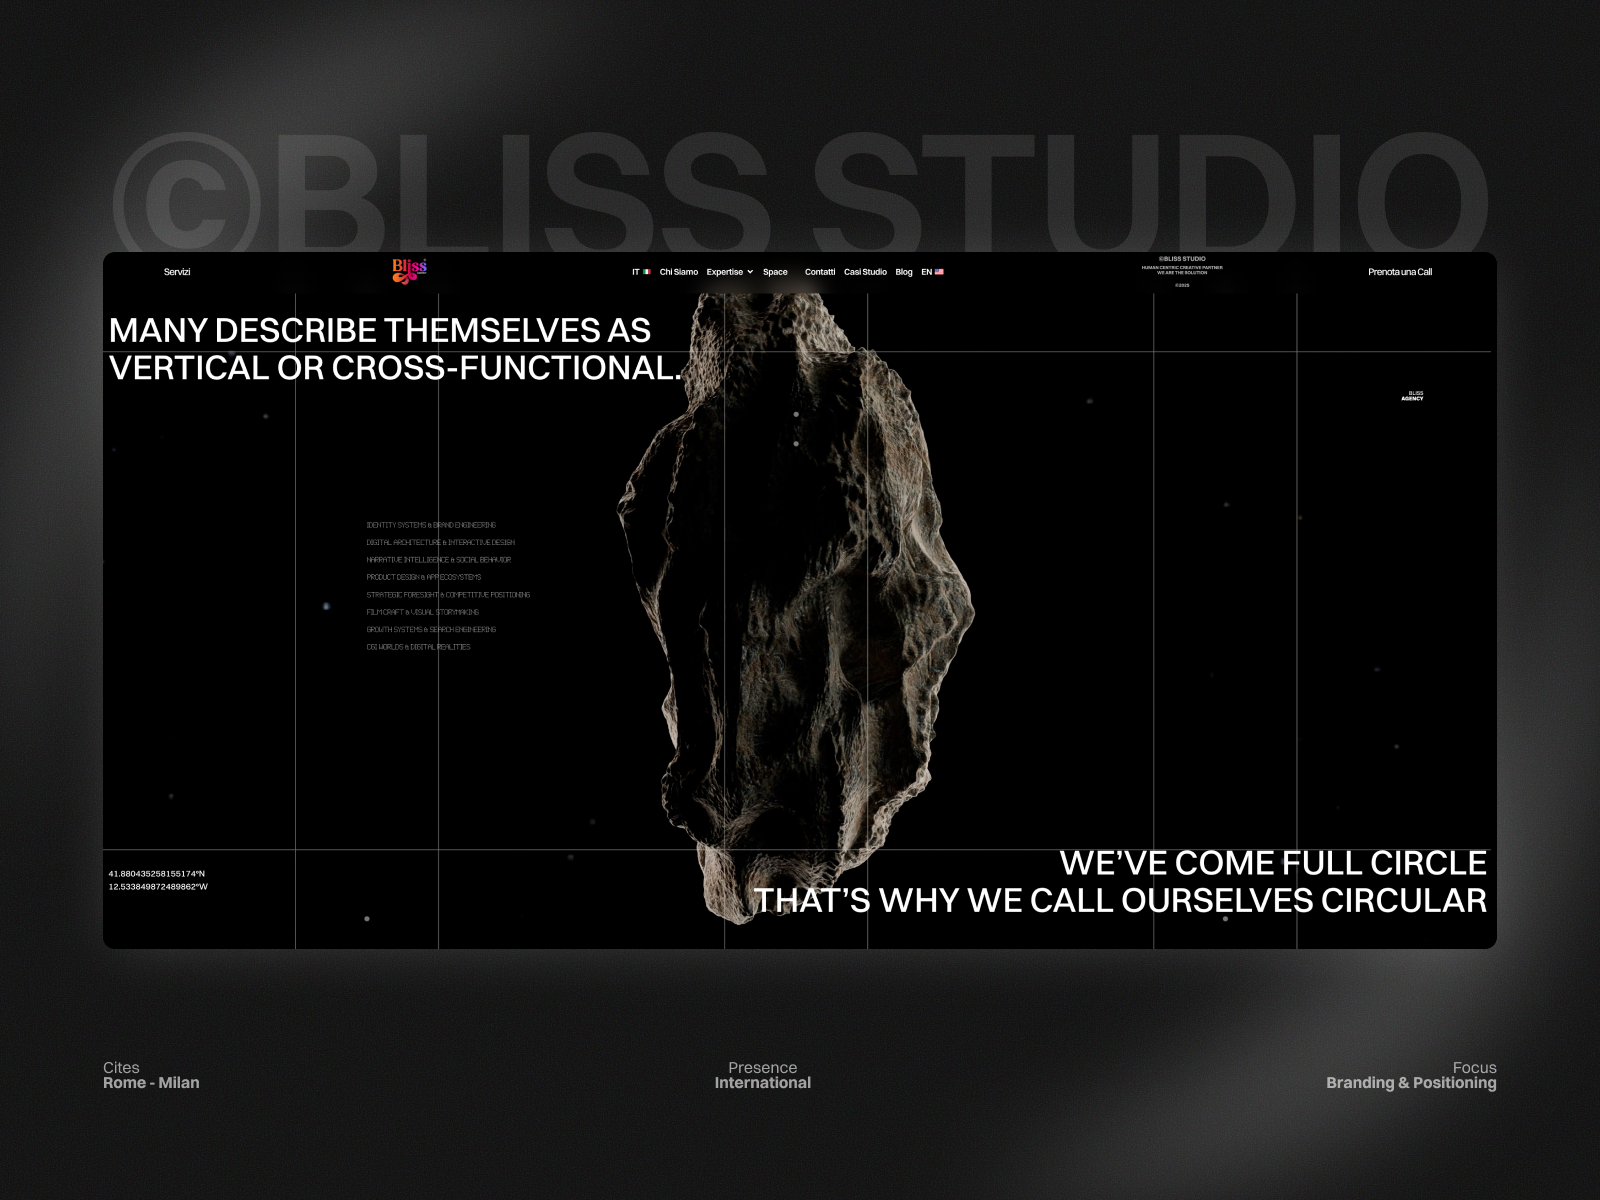Navigate to Contatti
Screen dimensions: 1600x1200
coord(819,272)
